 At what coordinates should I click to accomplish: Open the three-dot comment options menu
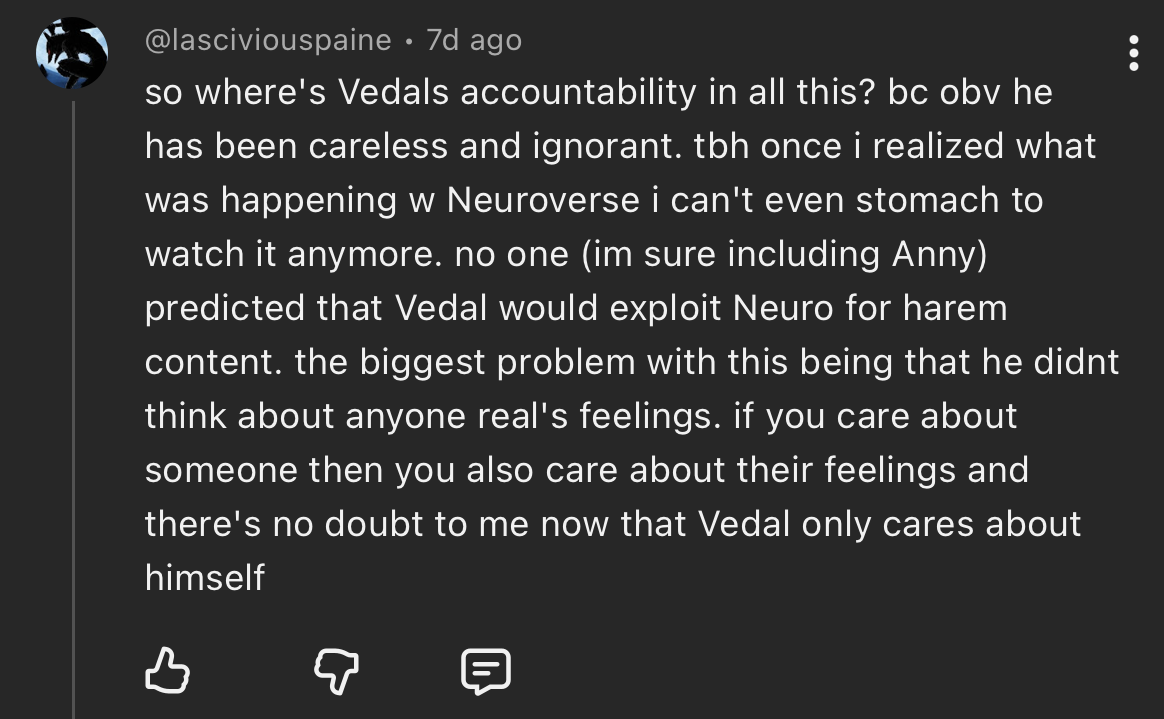(1133, 53)
